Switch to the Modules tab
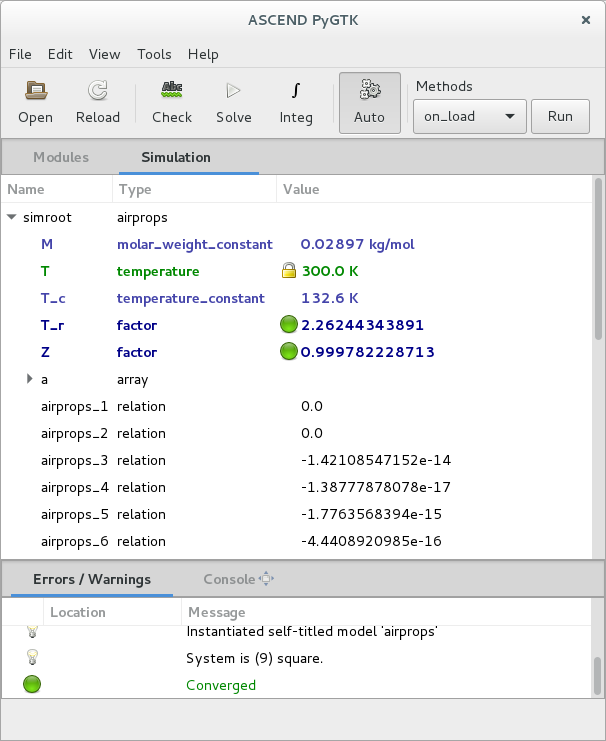Viewport: 606px width, 741px height. coord(61,157)
